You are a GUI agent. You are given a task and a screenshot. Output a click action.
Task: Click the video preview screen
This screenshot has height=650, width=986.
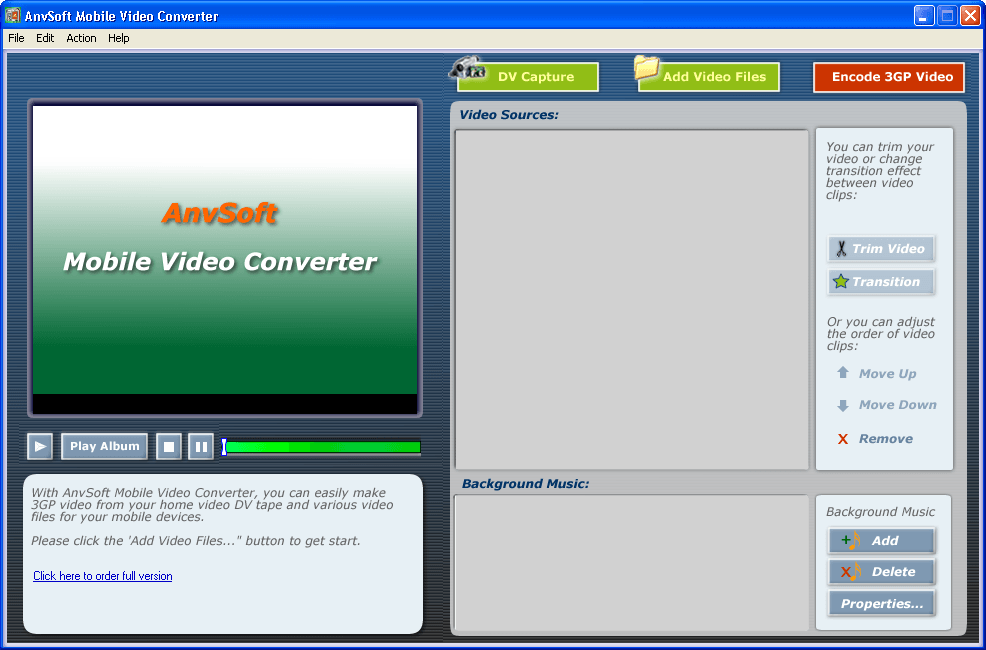pos(224,259)
